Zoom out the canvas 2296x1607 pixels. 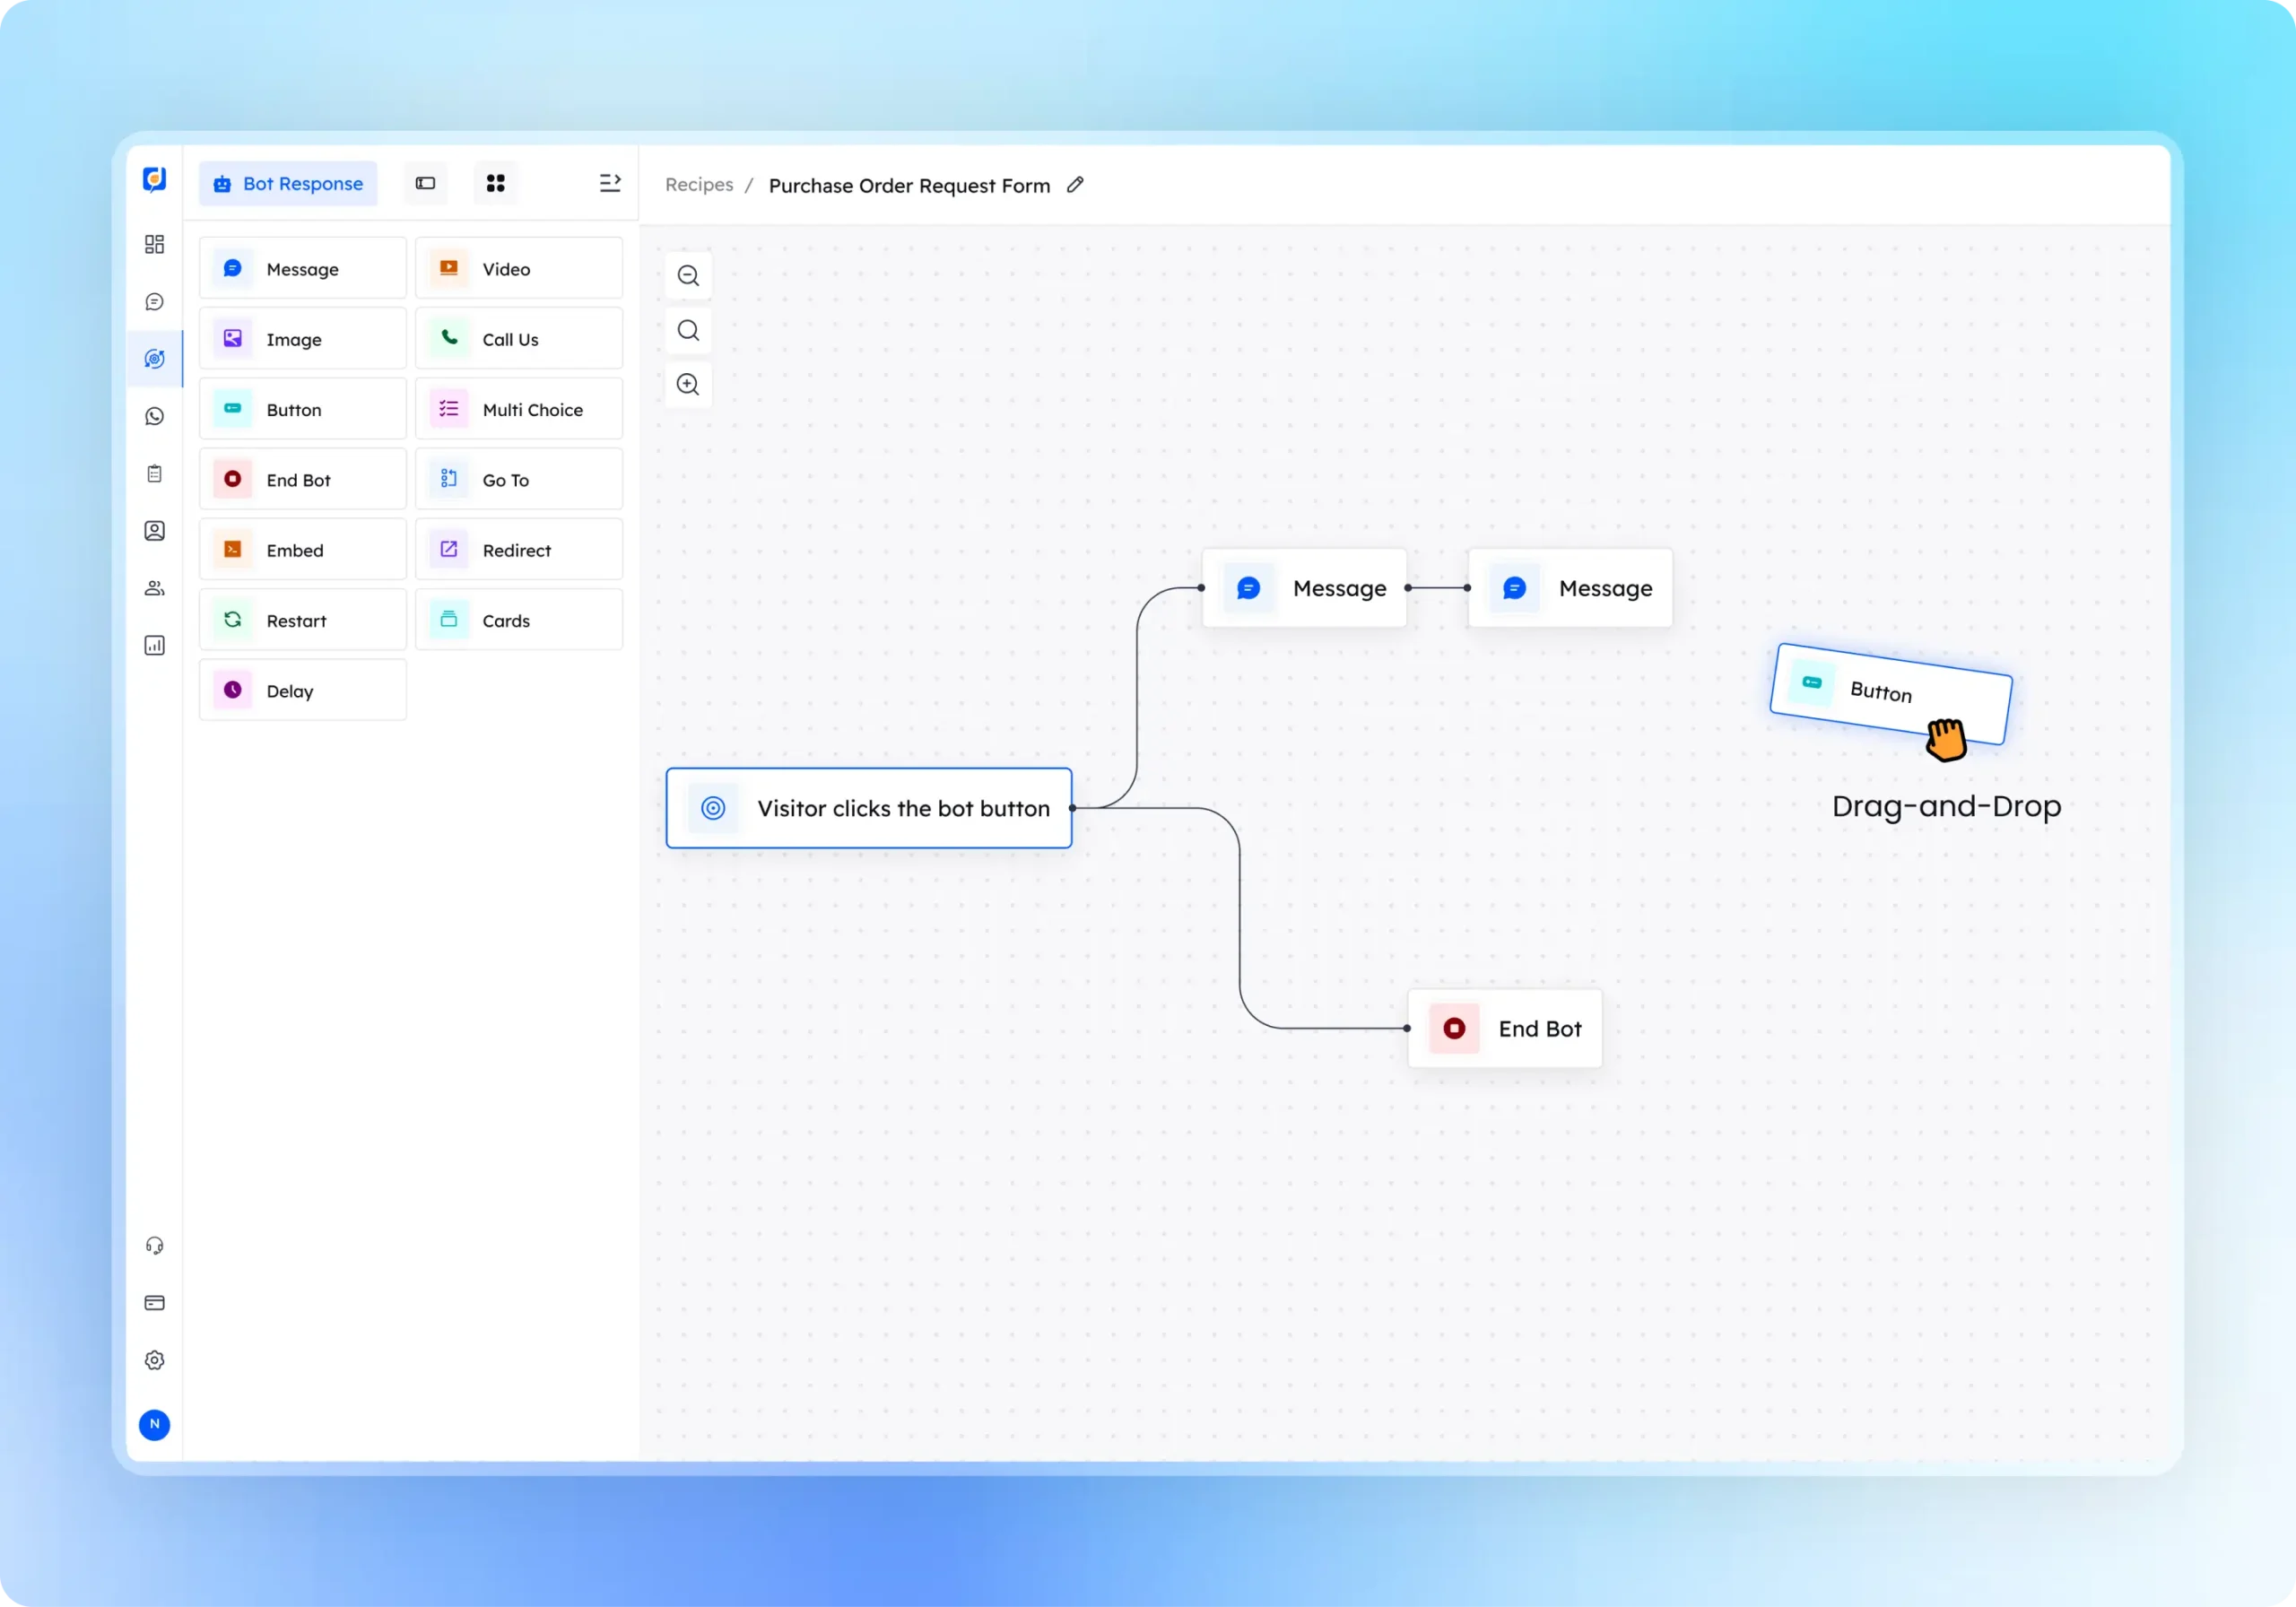coord(688,276)
